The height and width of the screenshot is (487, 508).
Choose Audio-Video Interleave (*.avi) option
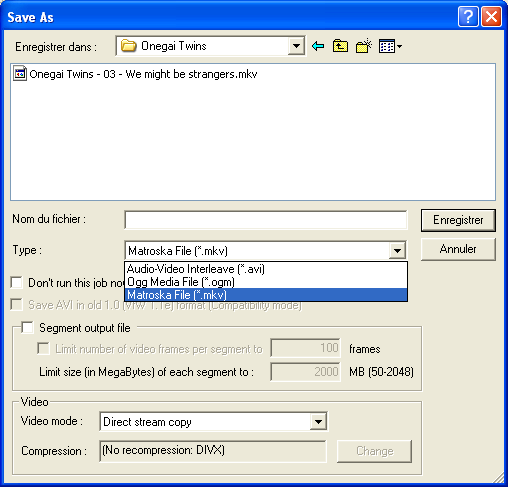click(x=266, y=269)
